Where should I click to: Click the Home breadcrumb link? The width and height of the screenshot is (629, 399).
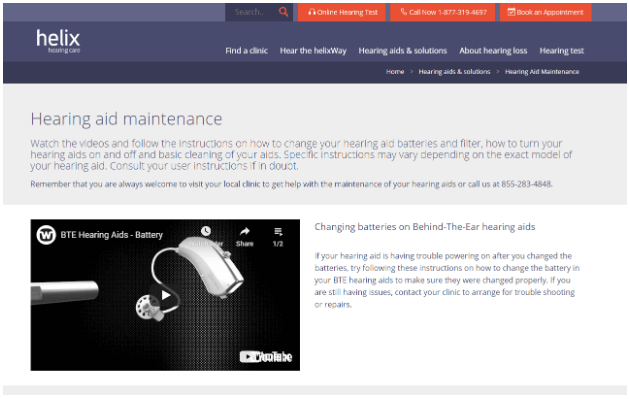click(x=395, y=72)
